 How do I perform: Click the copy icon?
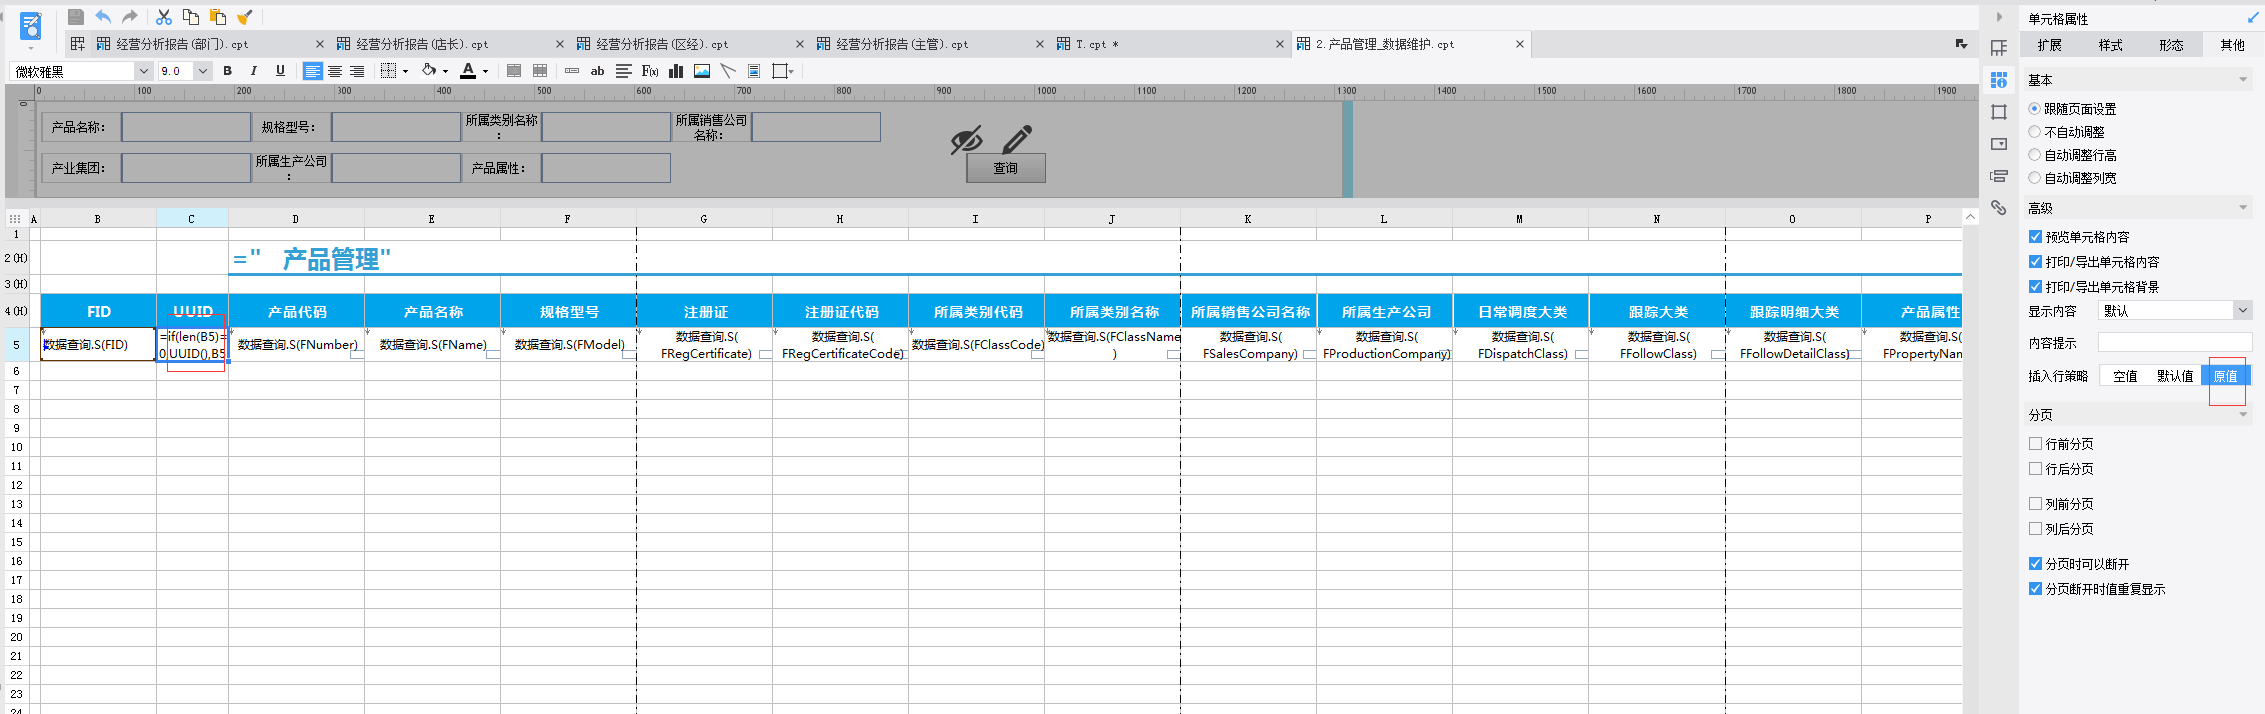click(x=191, y=17)
